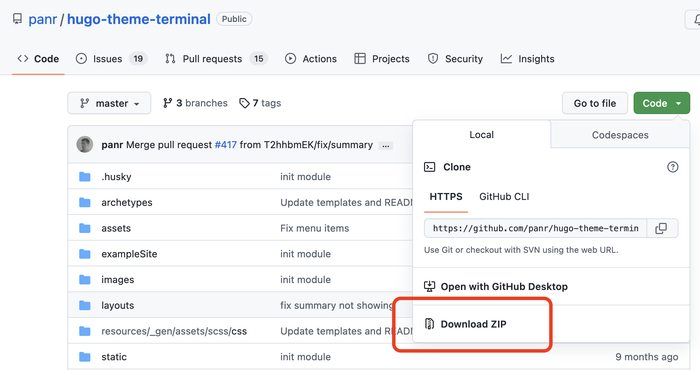
Task: Click panr's avatar in commit row
Action: point(85,145)
